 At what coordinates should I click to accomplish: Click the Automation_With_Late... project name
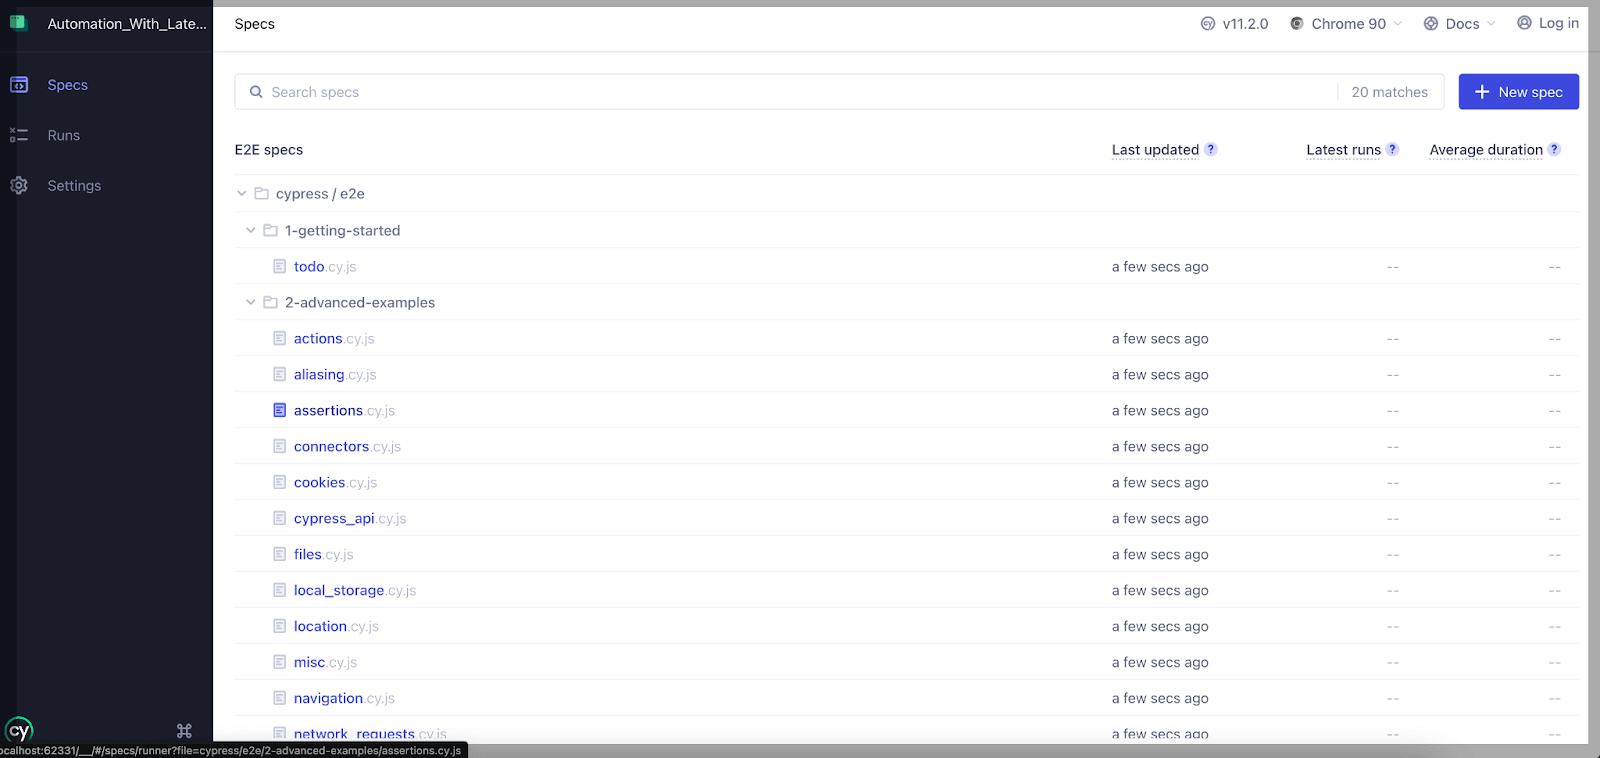click(127, 24)
